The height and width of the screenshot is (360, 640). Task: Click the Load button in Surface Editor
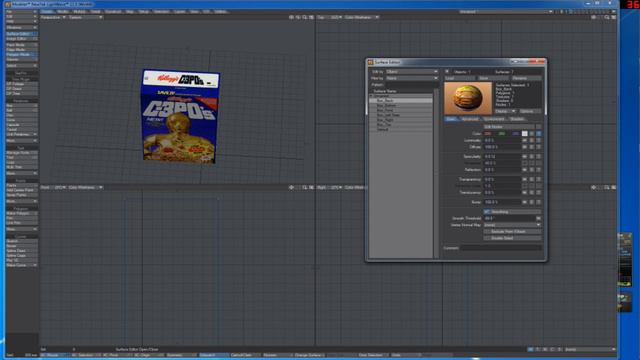tap(460, 78)
